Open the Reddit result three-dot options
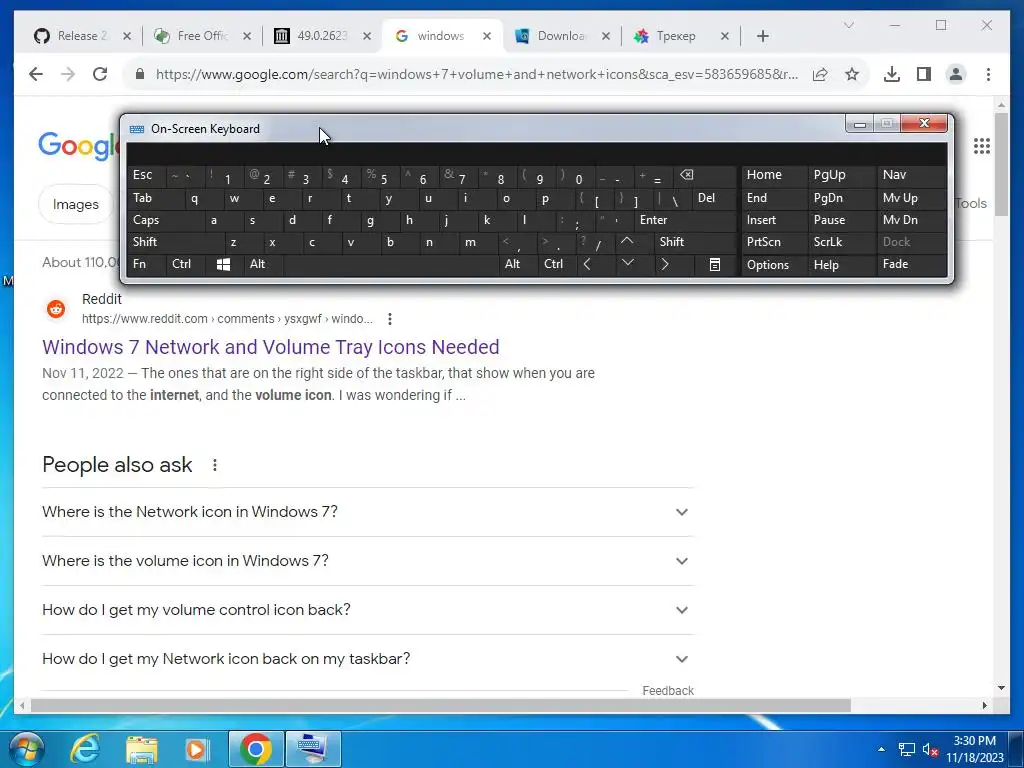The width and height of the screenshot is (1024, 768). (390, 319)
